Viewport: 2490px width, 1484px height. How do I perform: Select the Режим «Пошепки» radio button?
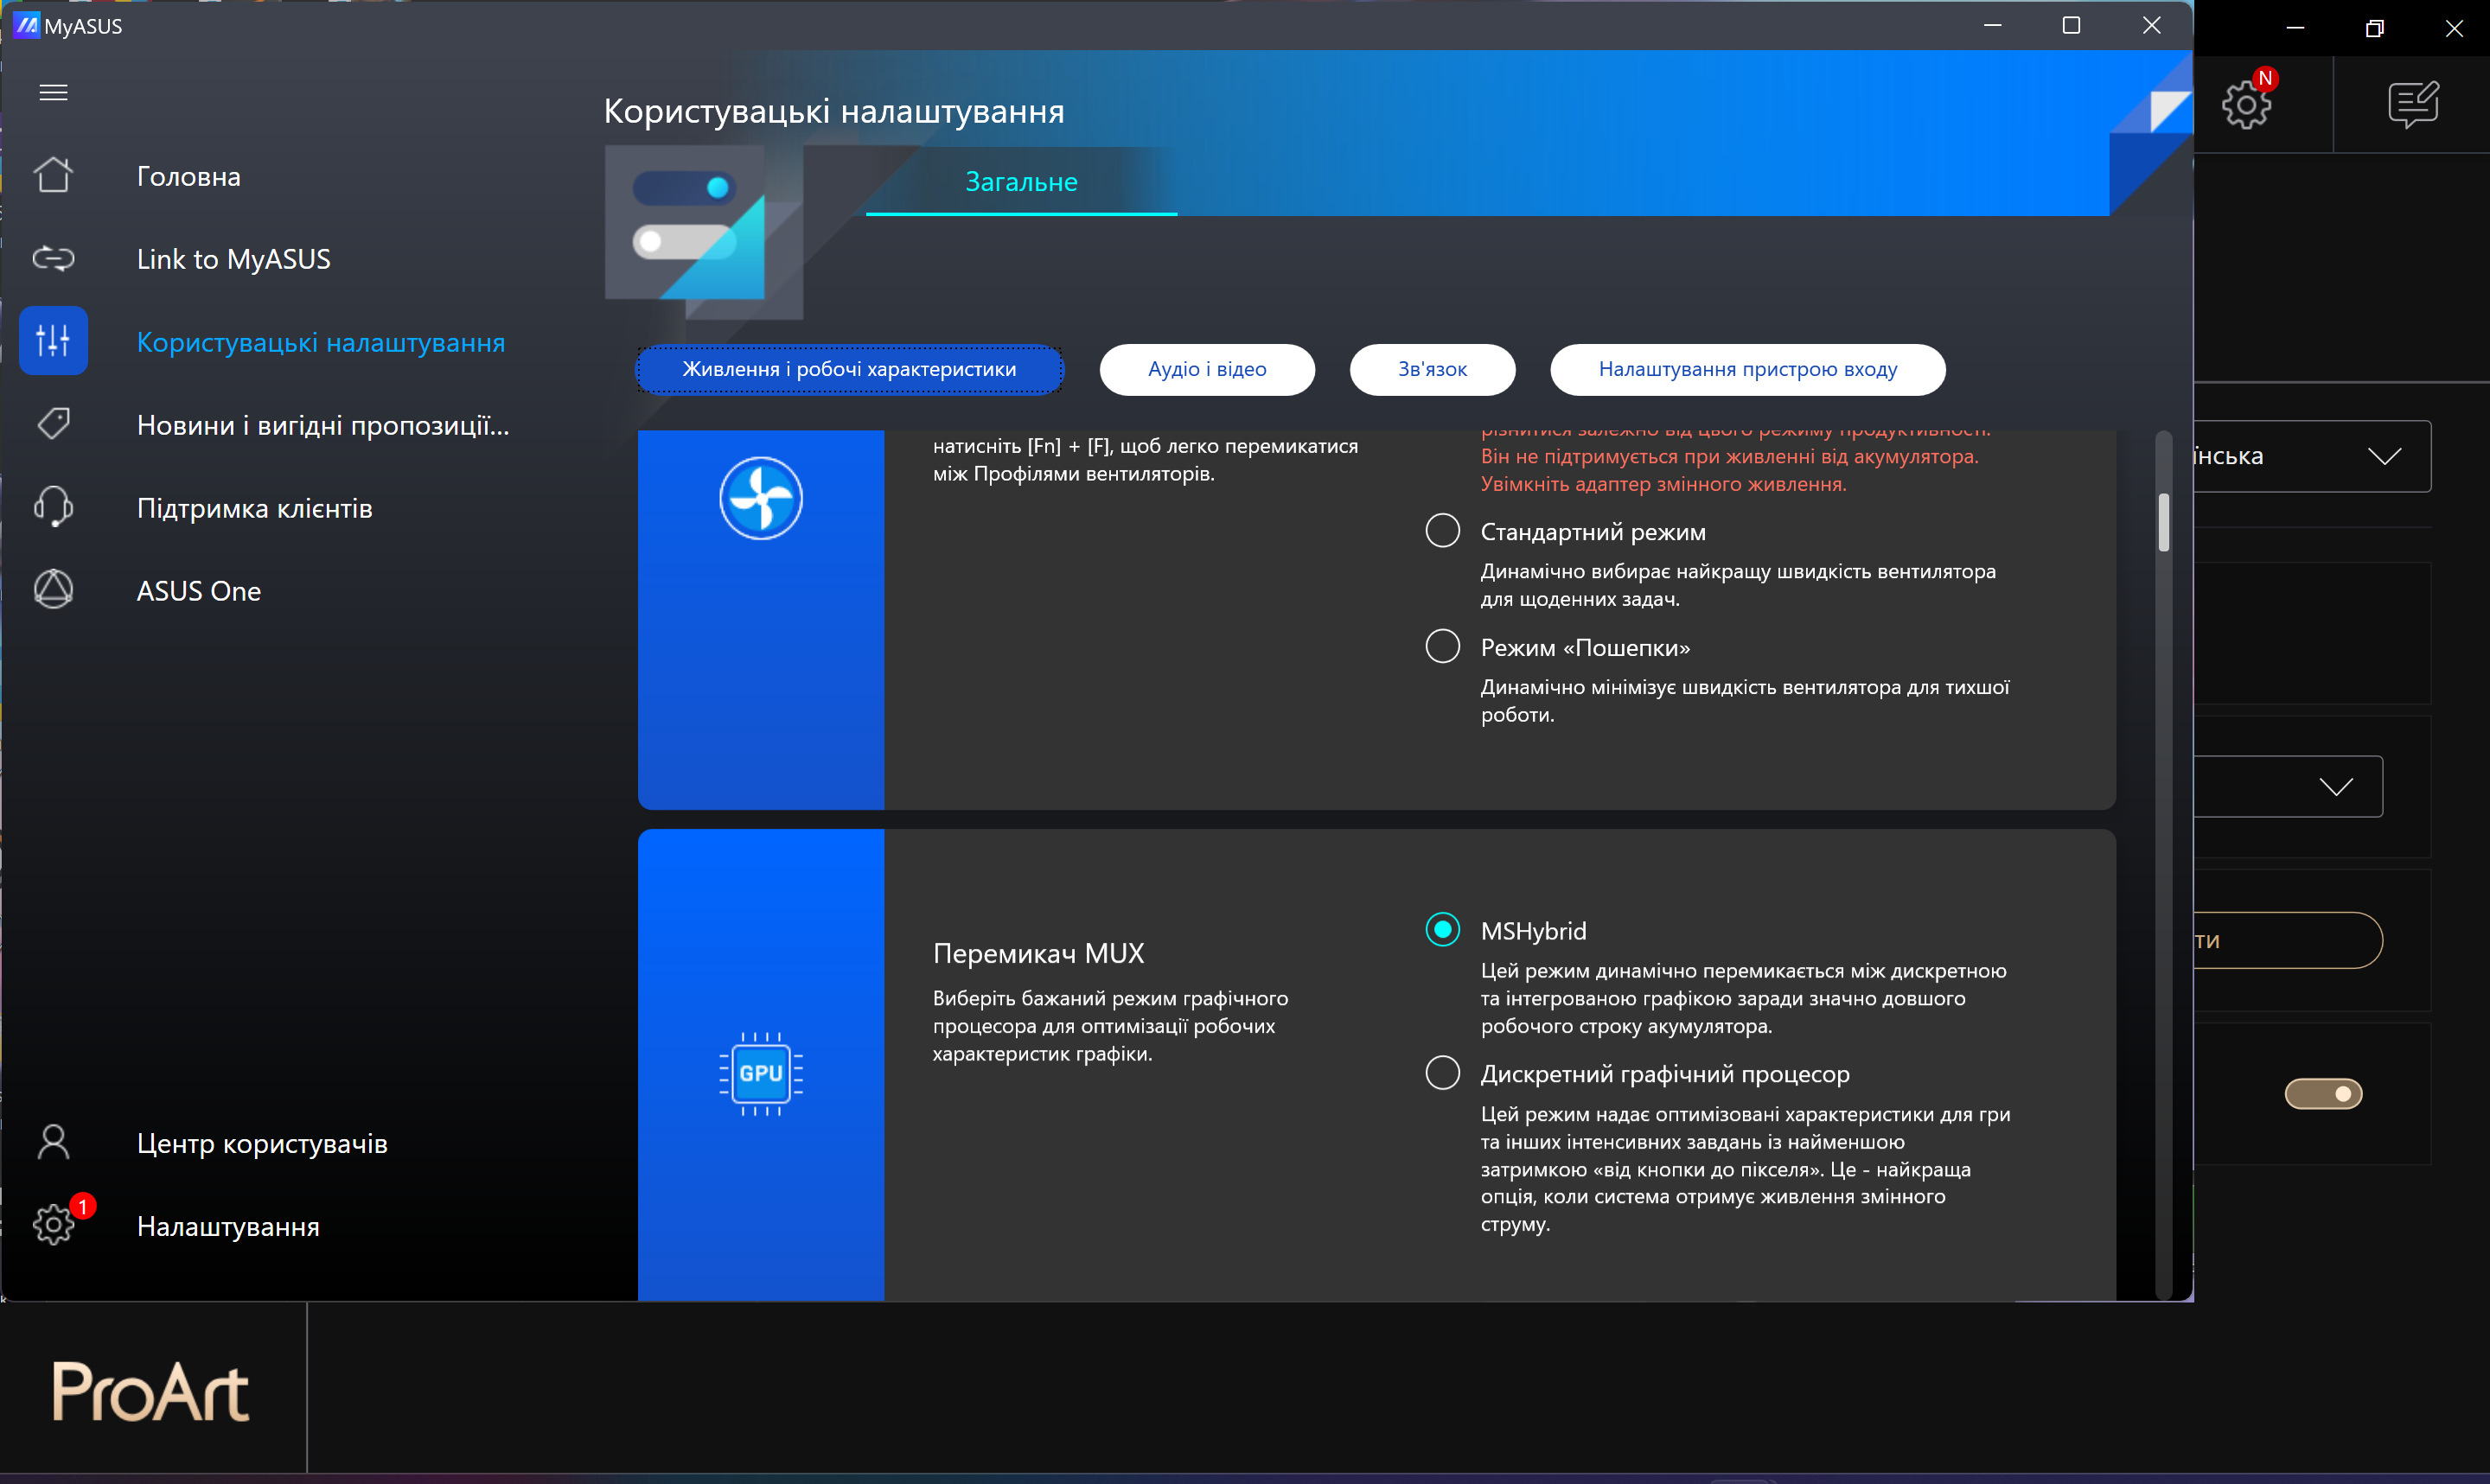1442,647
